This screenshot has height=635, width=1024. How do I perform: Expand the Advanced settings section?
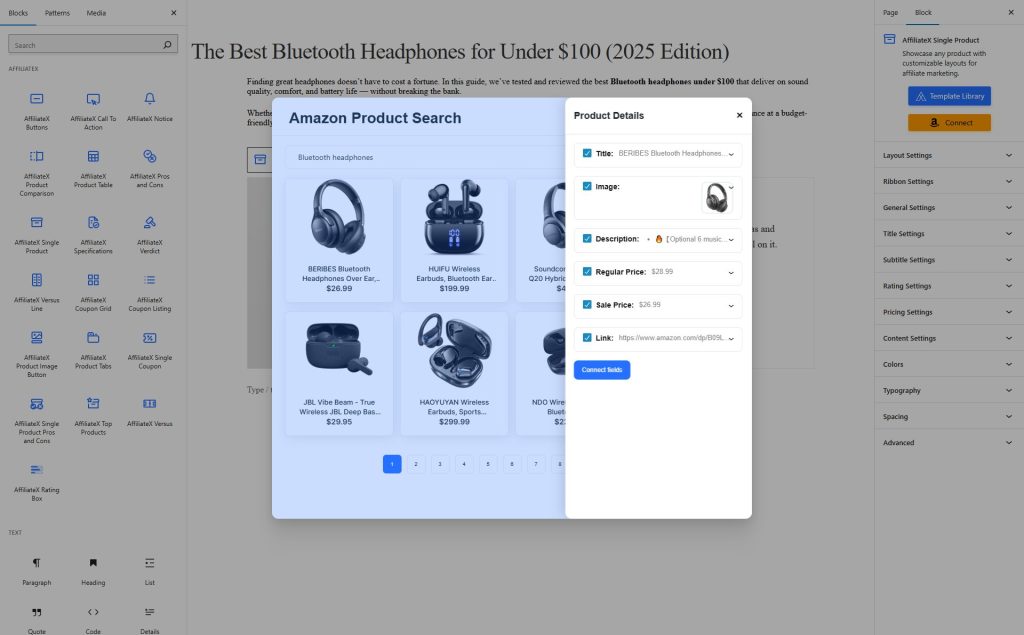pos(948,443)
